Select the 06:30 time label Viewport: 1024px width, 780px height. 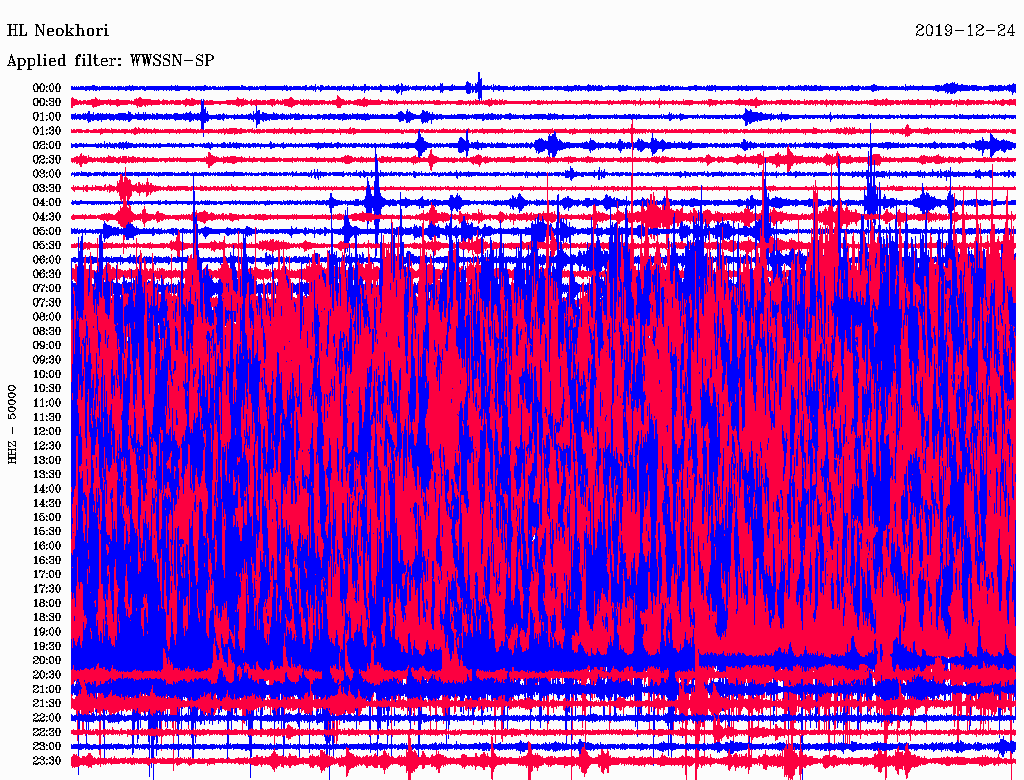click(x=47, y=274)
